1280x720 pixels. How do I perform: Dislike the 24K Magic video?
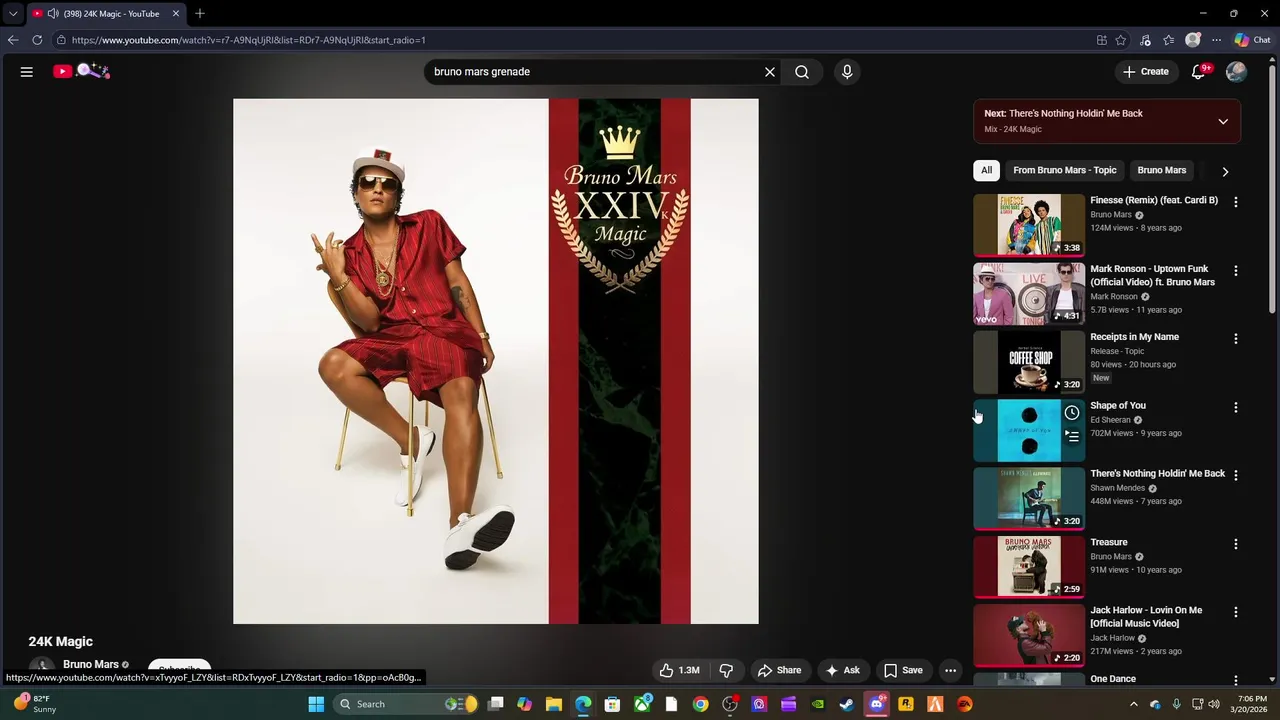coord(727,670)
